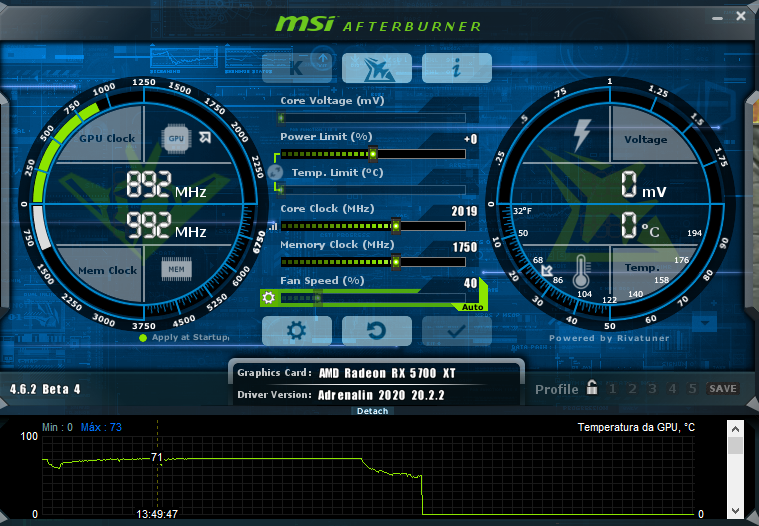Screen dimensions: 759x526
Task: Click the Máx : 73 graph label
Action: click(101, 427)
